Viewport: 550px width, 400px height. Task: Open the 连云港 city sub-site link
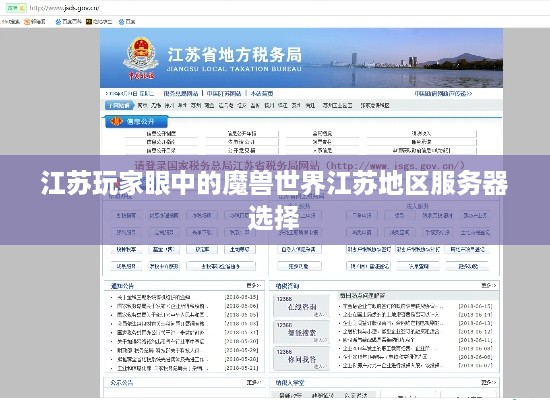click(226, 105)
